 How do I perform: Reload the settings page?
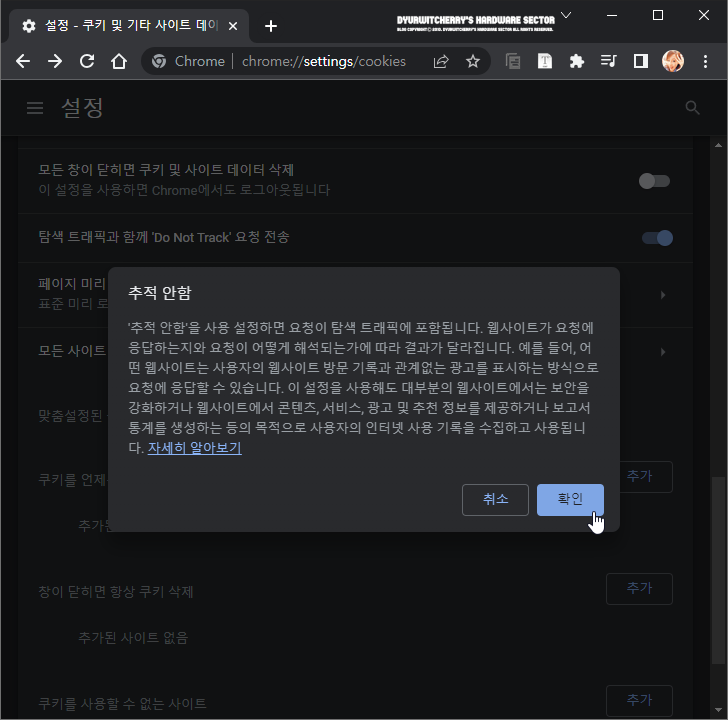pyautogui.click(x=87, y=61)
